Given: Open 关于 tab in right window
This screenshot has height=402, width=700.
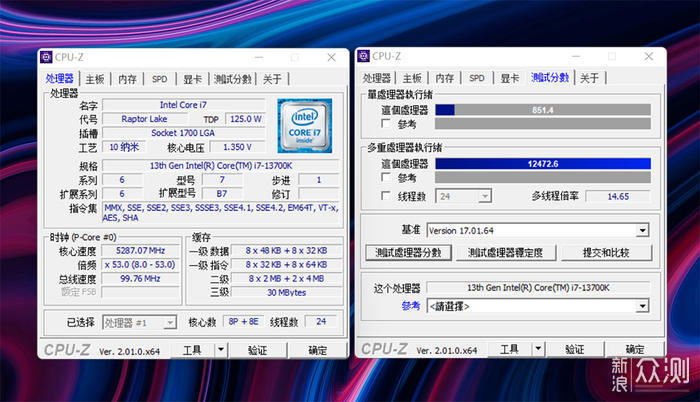Looking at the screenshot, I should [x=589, y=79].
